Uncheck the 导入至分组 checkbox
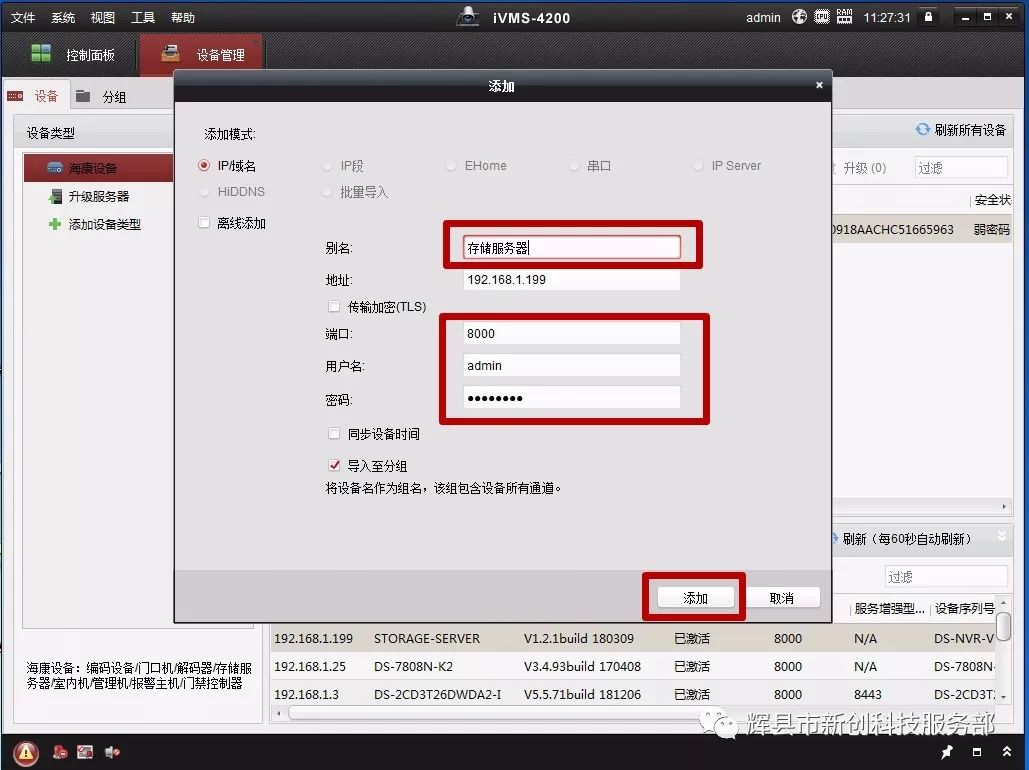This screenshot has width=1029, height=770. coord(334,465)
